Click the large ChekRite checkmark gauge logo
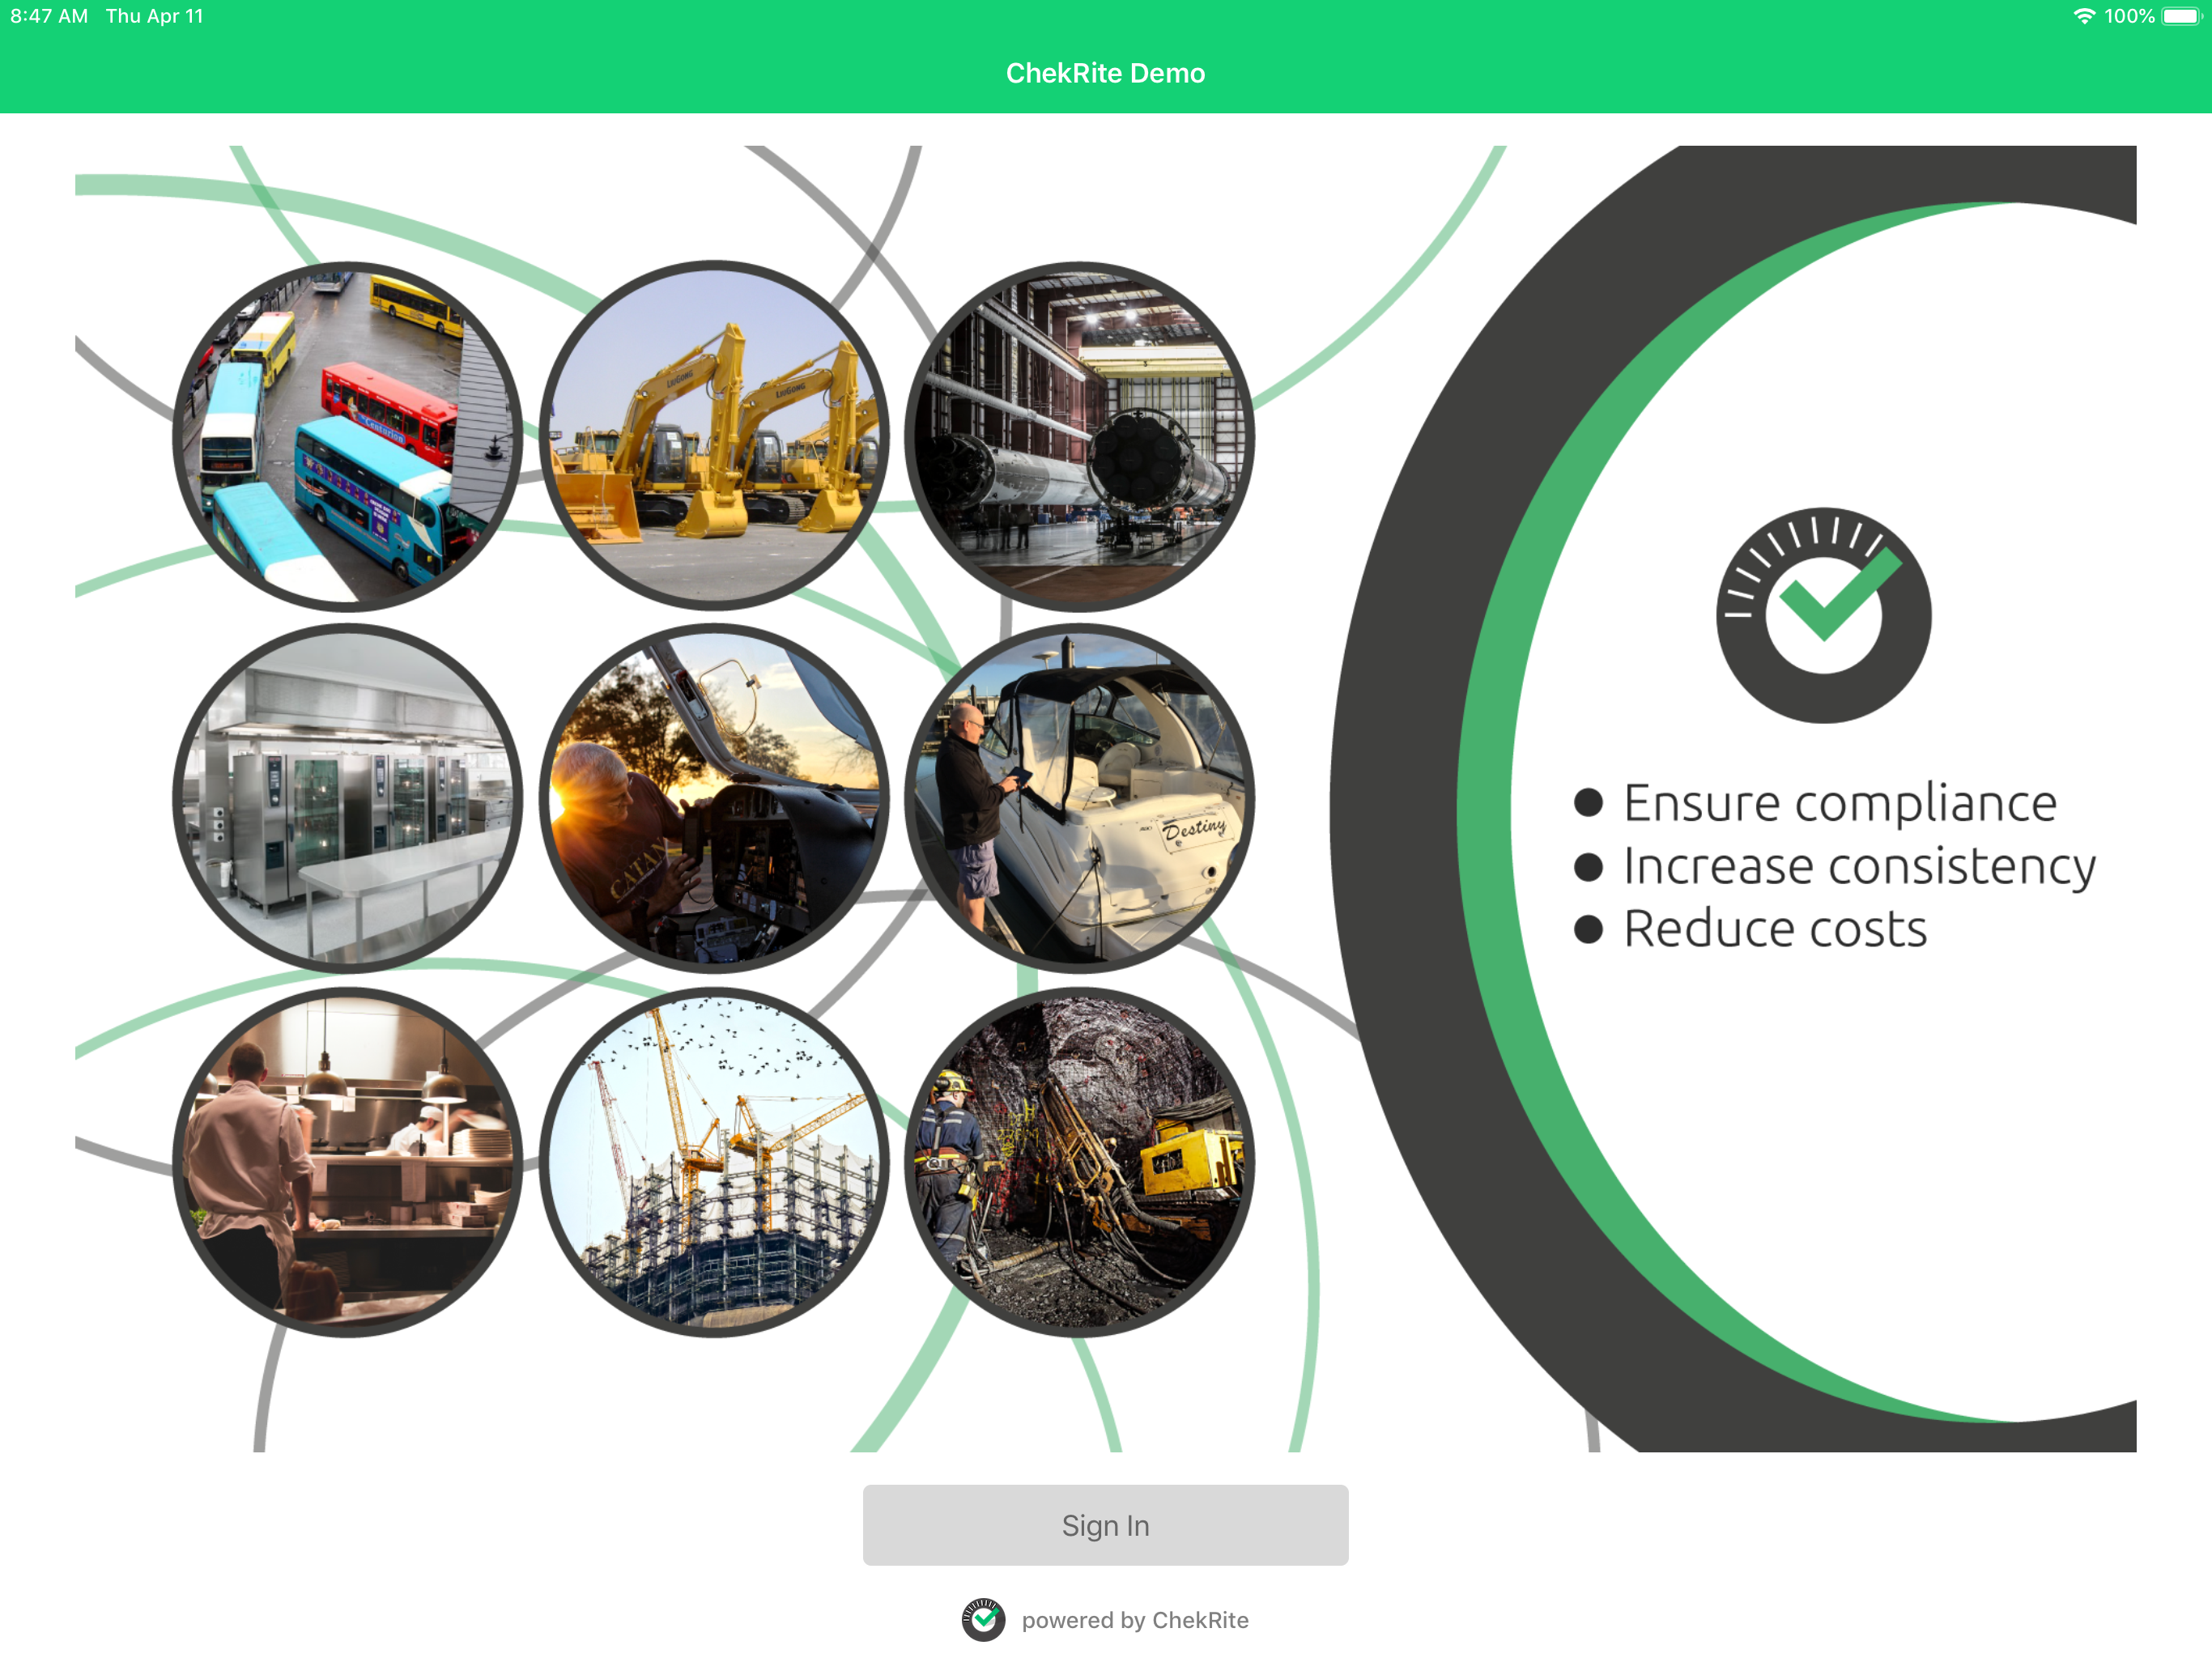 tap(1824, 615)
